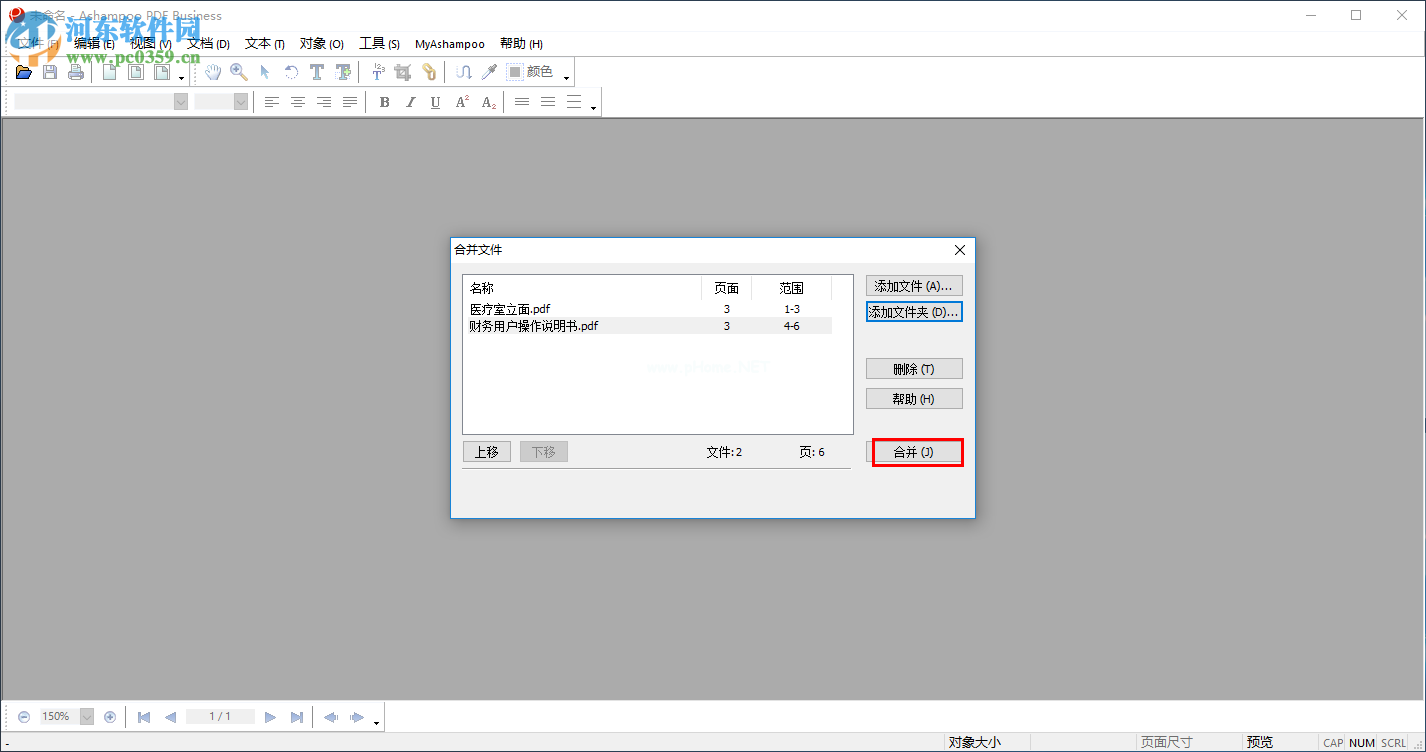
Task: Open the 视图 (V) menu
Action: tap(151, 44)
